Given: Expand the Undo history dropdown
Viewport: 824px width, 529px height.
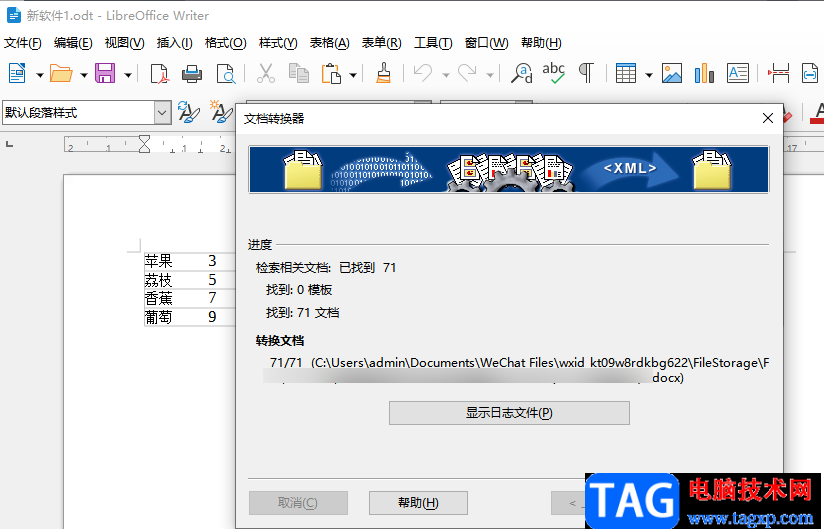Looking at the screenshot, I should 446,75.
